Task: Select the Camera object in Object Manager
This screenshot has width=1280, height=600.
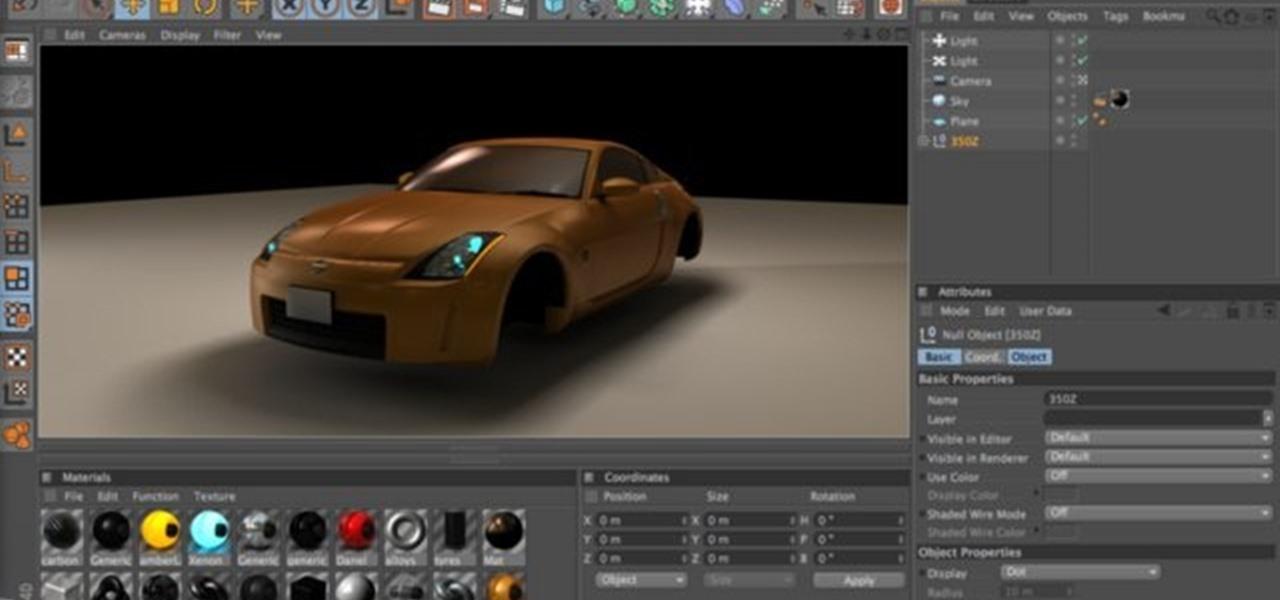Action: click(970, 81)
